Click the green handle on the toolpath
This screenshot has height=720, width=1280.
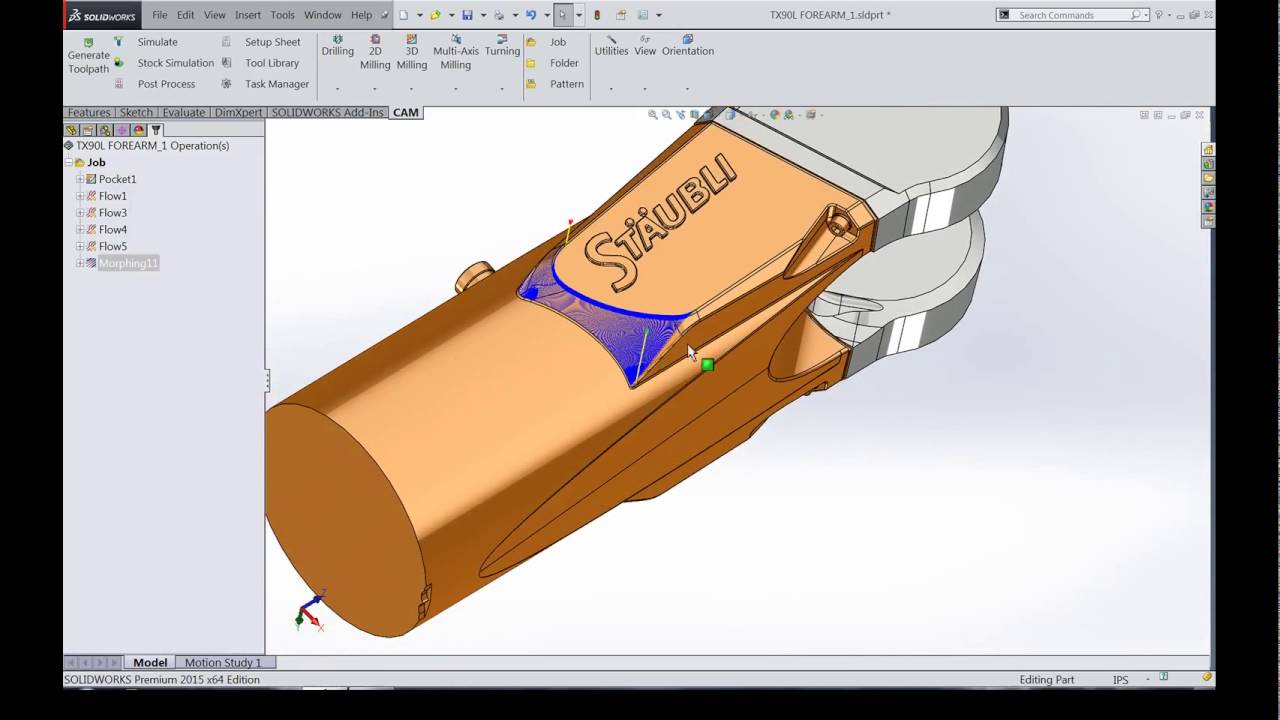coord(708,365)
